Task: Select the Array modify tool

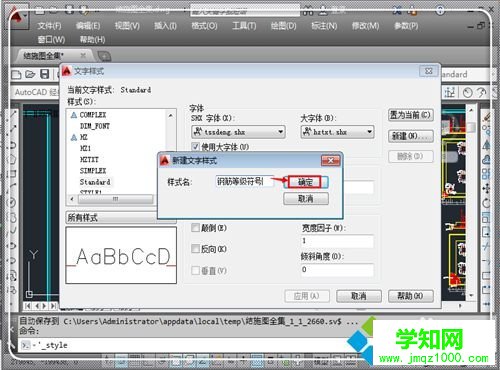Action: point(486,174)
